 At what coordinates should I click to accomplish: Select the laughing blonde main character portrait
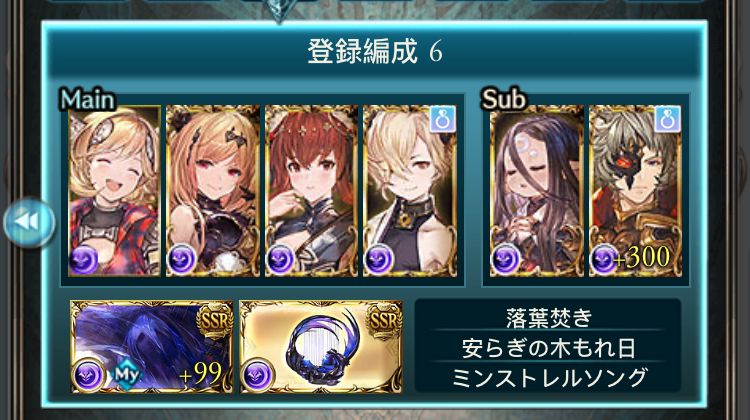coord(114,191)
